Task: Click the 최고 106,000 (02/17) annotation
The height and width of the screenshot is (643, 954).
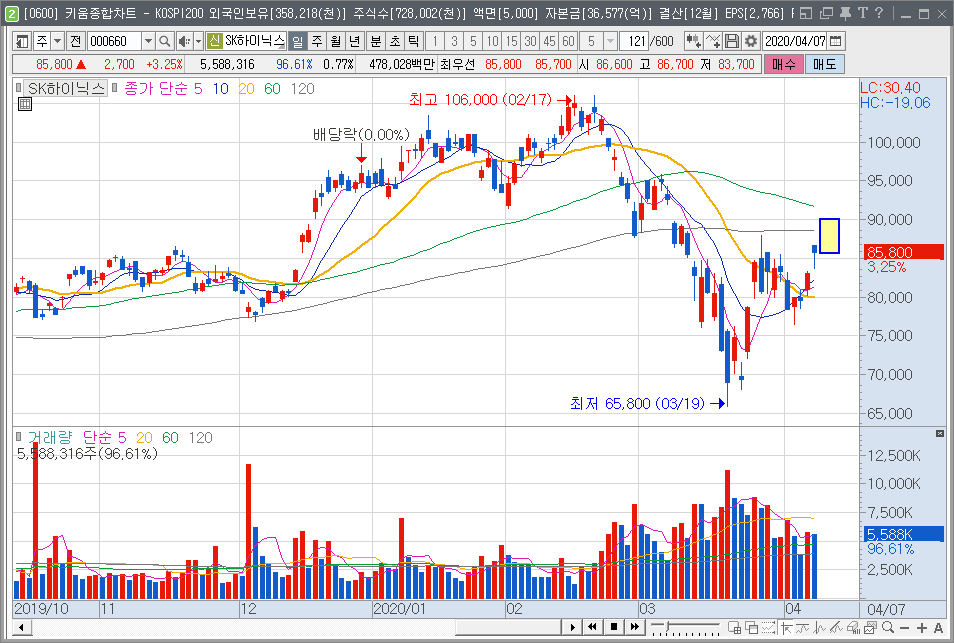Action: 480,99
